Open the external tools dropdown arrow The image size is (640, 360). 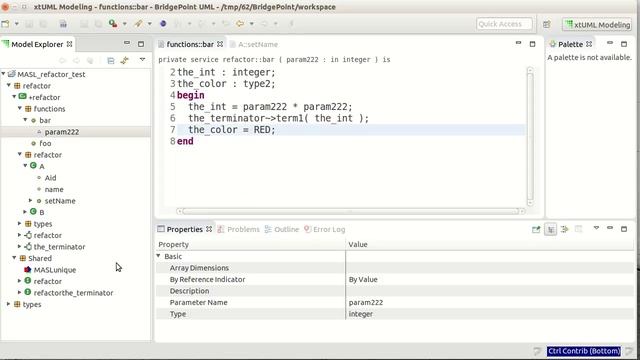tap(149, 24)
